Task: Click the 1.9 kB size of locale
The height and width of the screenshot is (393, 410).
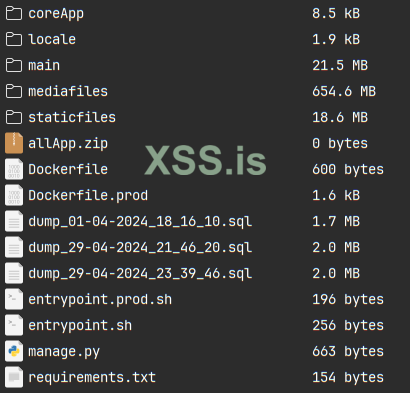Action: [336, 39]
